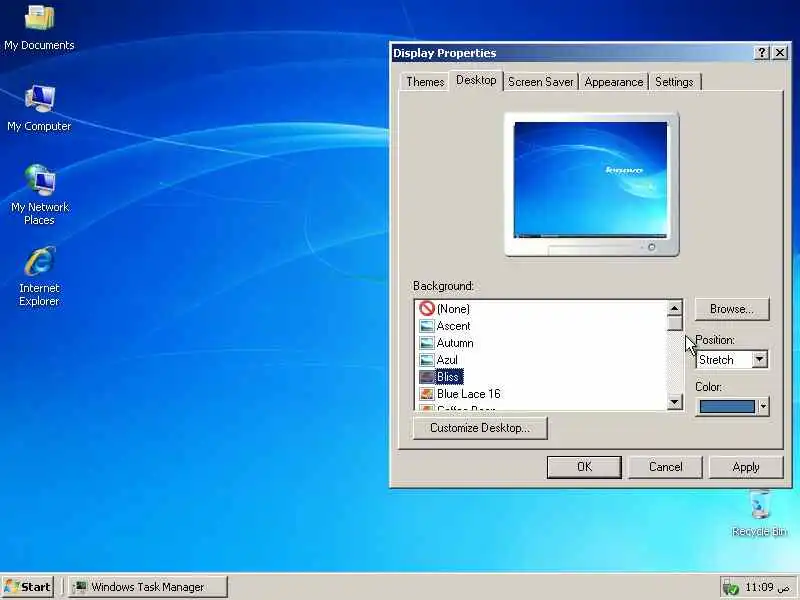800x600 pixels.
Task: Click the Autumn wallpaper icon
Action: click(427, 343)
